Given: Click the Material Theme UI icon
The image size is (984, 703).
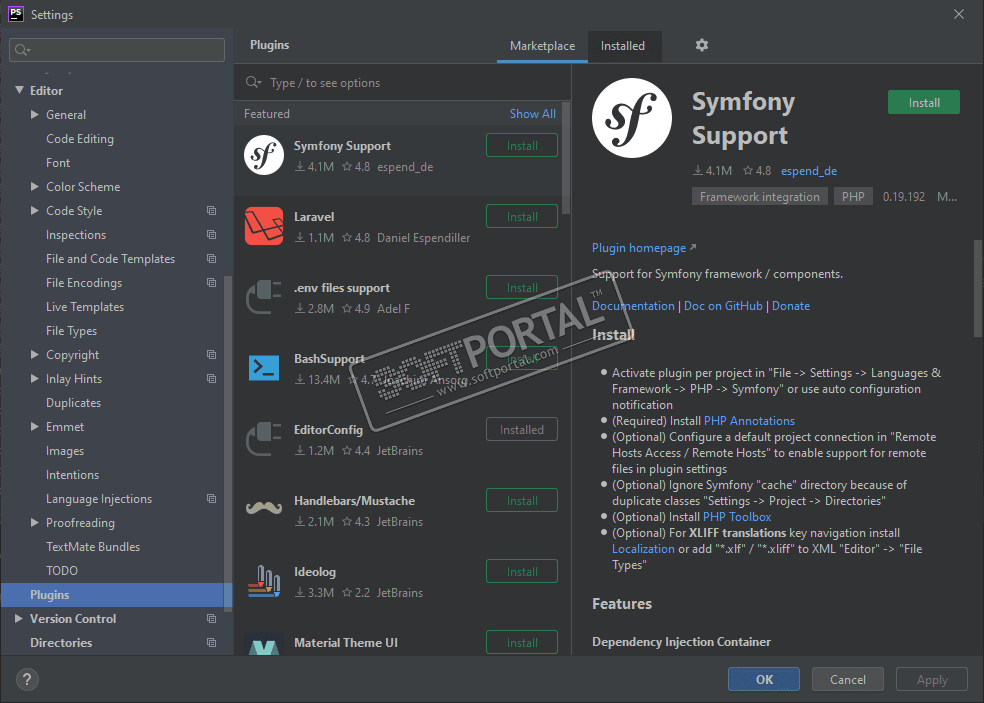Looking at the screenshot, I should [264, 645].
